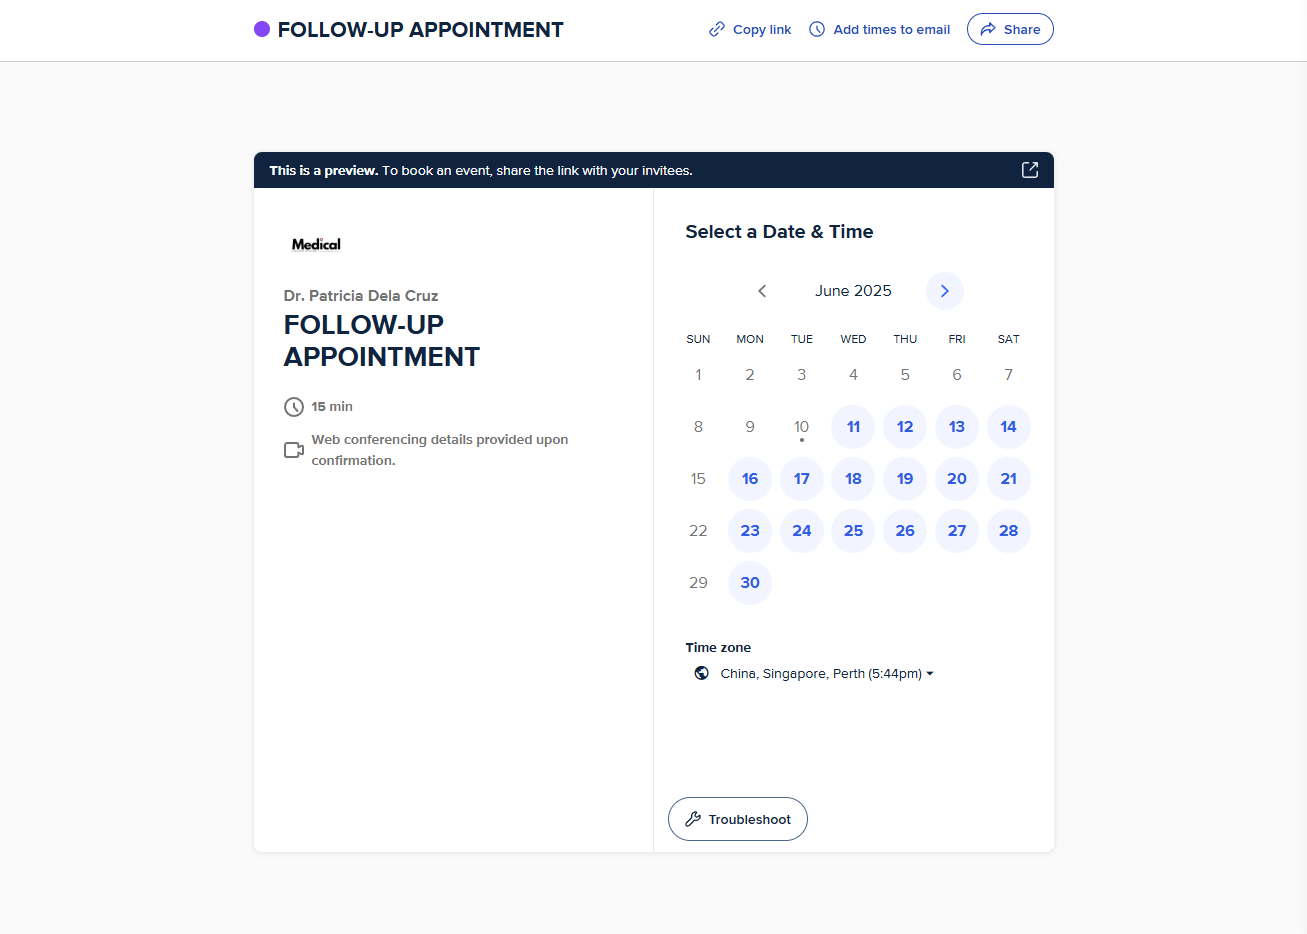Click the clock icon next to Add times
Viewport: 1307px width, 934px height.
tap(817, 29)
